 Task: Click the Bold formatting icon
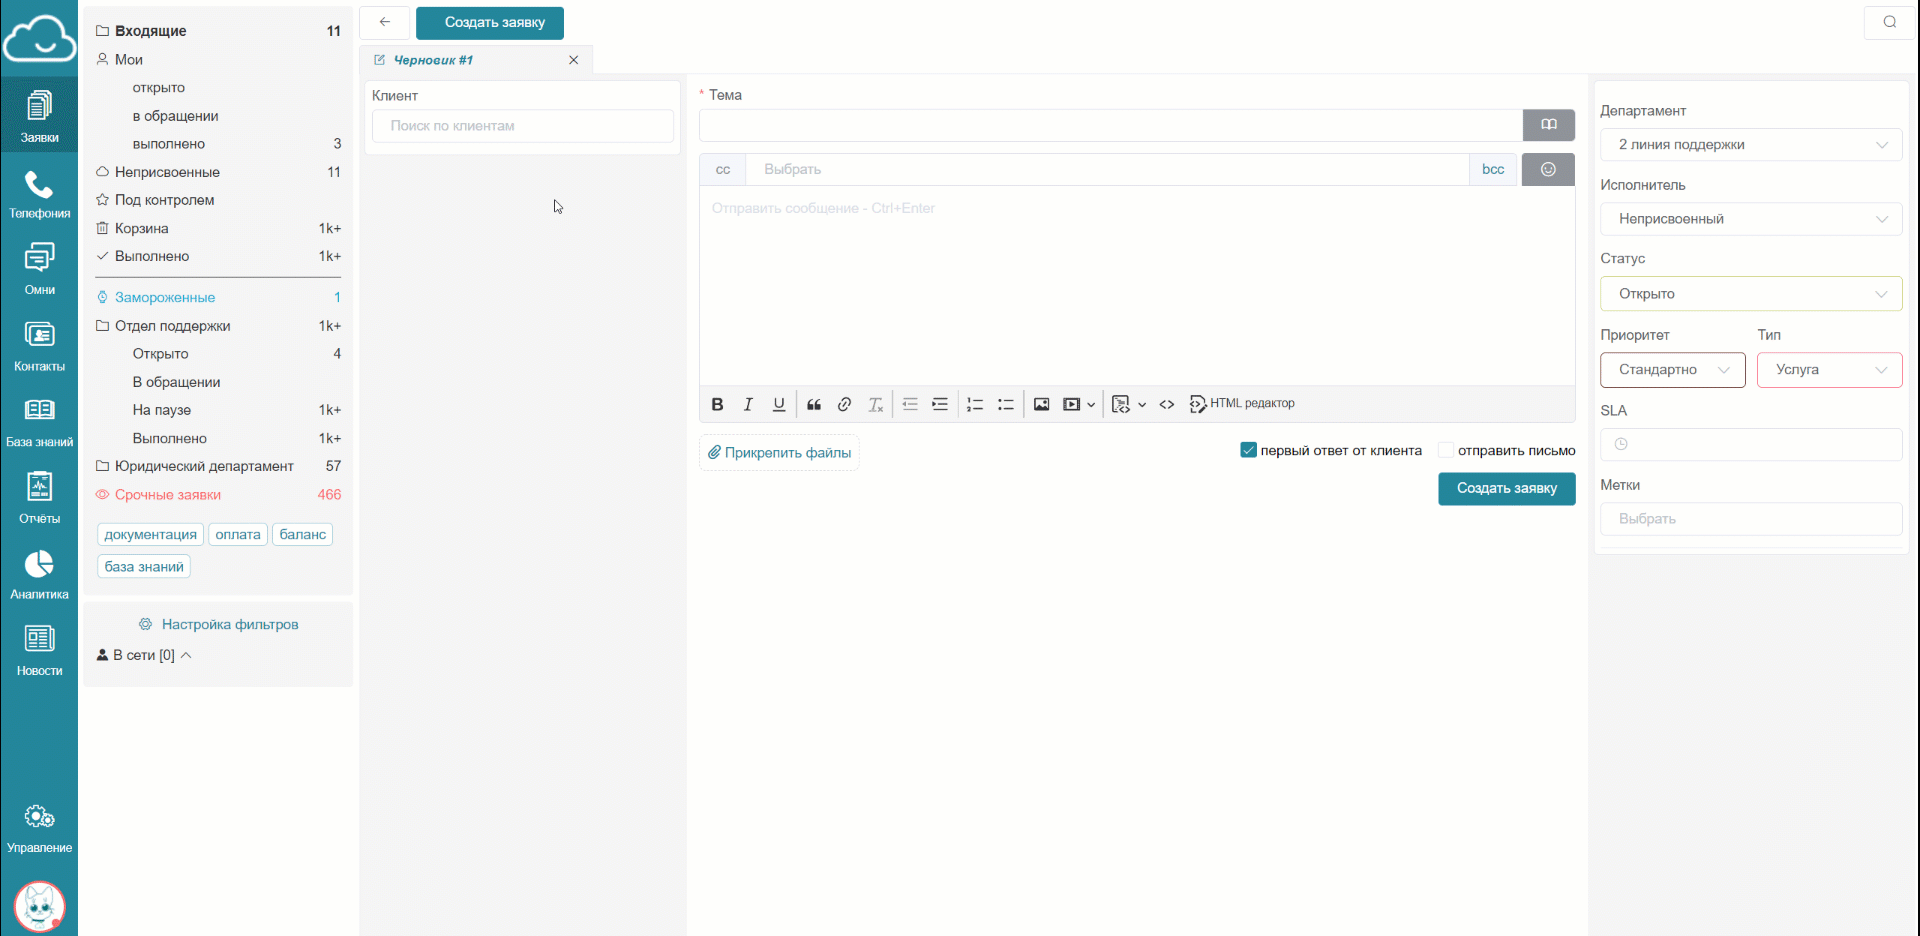point(717,404)
